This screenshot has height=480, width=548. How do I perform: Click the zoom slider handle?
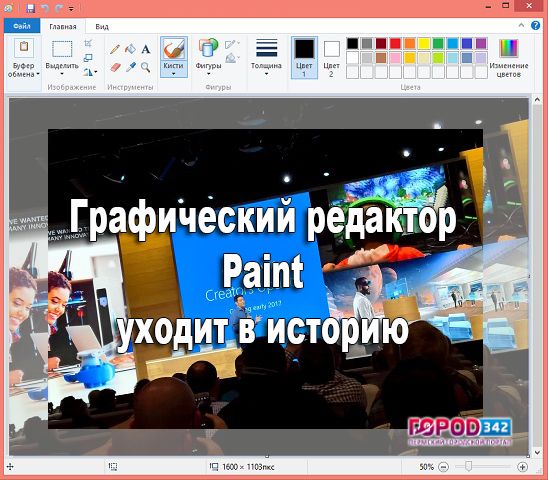tap(468, 466)
